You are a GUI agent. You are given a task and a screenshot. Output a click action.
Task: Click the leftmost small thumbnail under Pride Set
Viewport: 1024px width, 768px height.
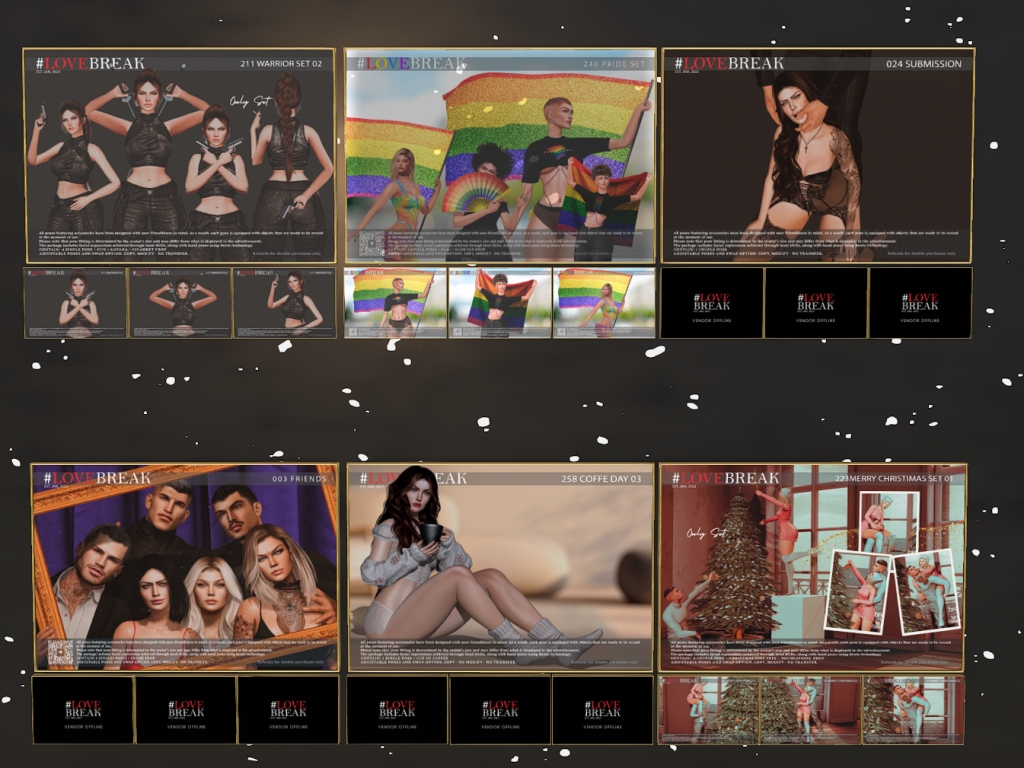click(x=395, y=303)
